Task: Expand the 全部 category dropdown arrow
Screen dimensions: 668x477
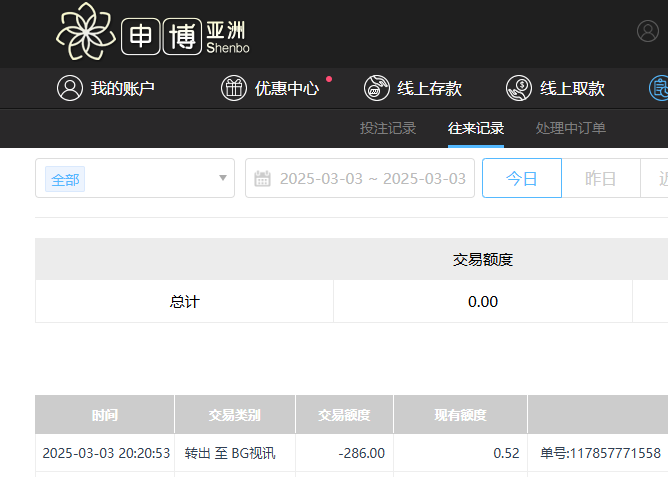Action: click(x=223, y=178)
